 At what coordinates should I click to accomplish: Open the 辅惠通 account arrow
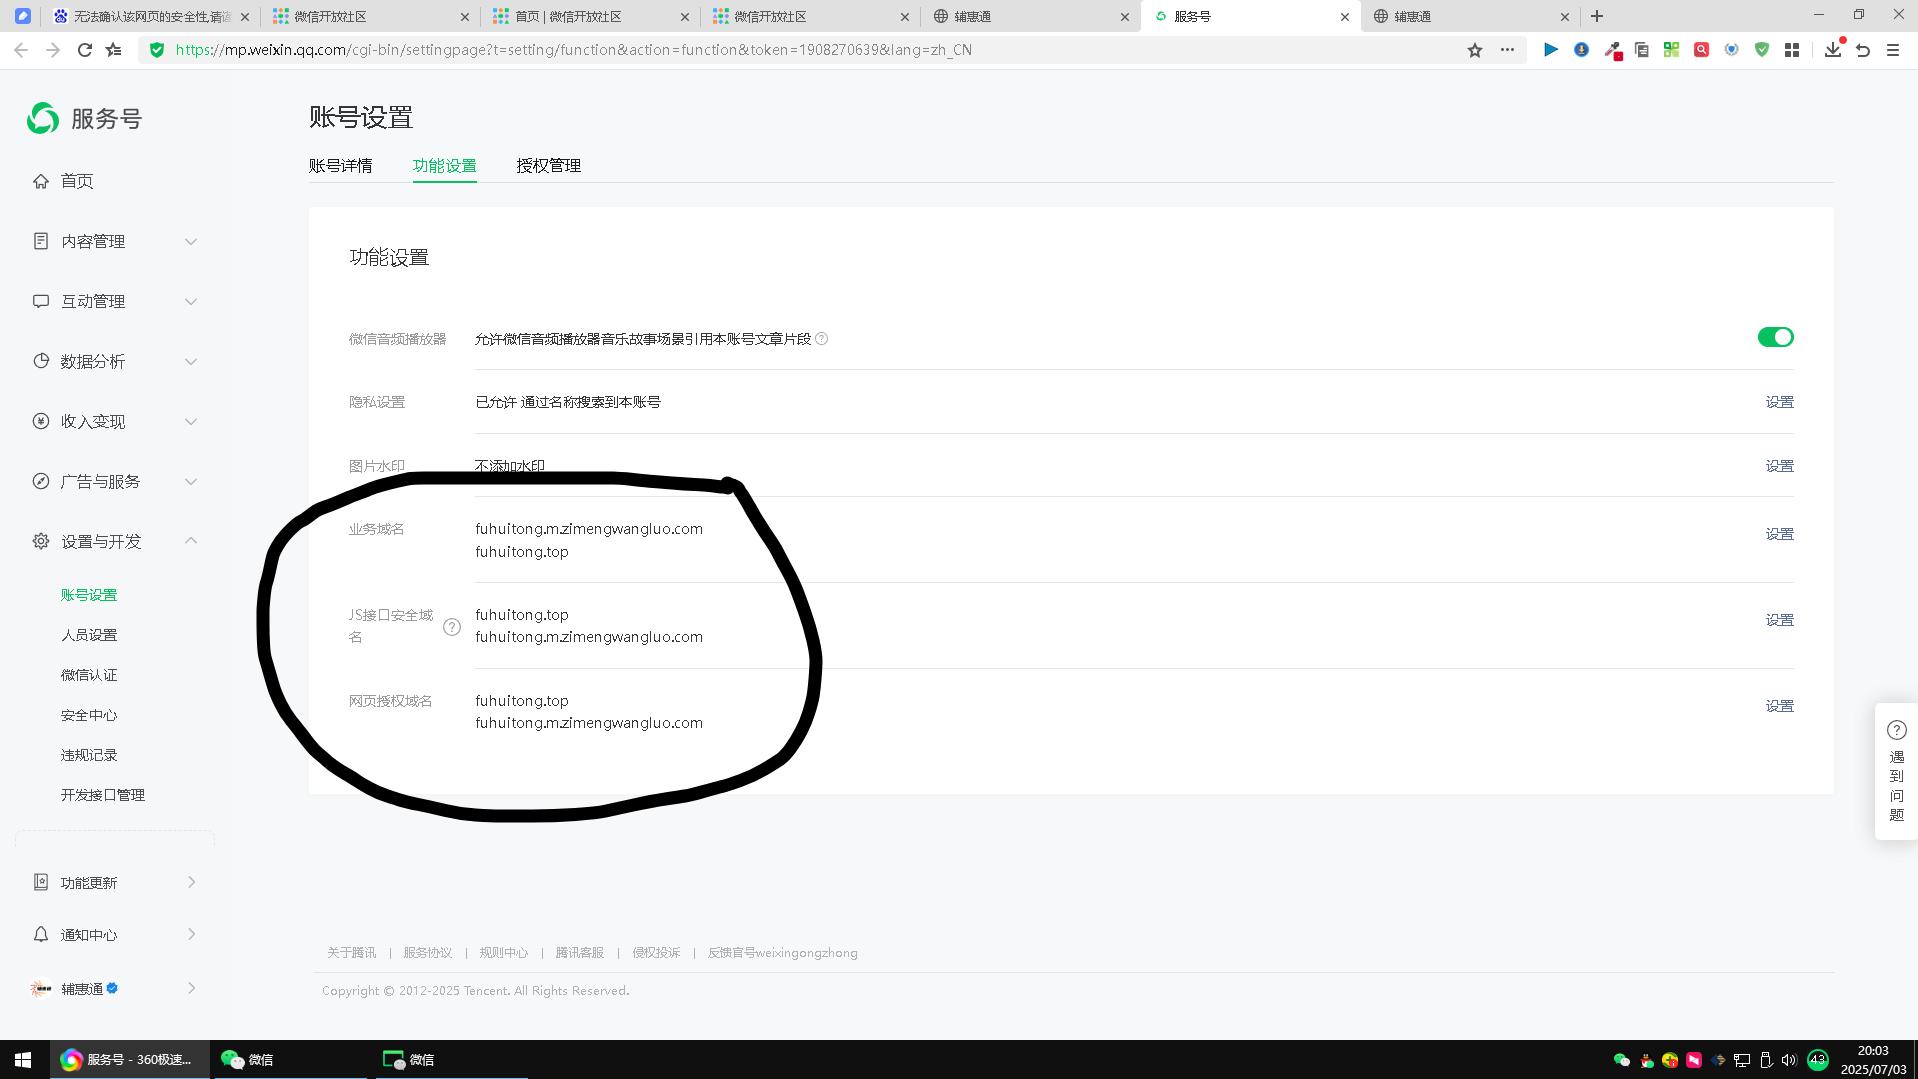coord(192,988)
